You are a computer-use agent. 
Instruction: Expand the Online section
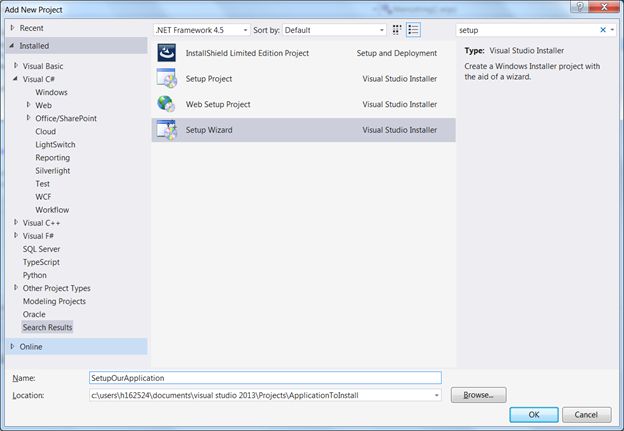click(x=12, y=346)
